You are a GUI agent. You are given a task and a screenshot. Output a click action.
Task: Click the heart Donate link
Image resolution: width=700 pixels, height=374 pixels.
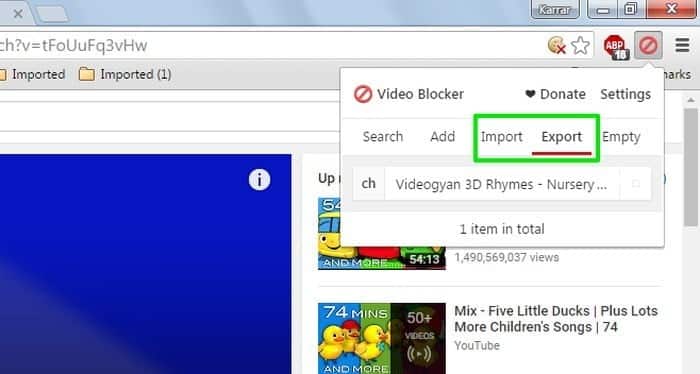pos(555,94)
